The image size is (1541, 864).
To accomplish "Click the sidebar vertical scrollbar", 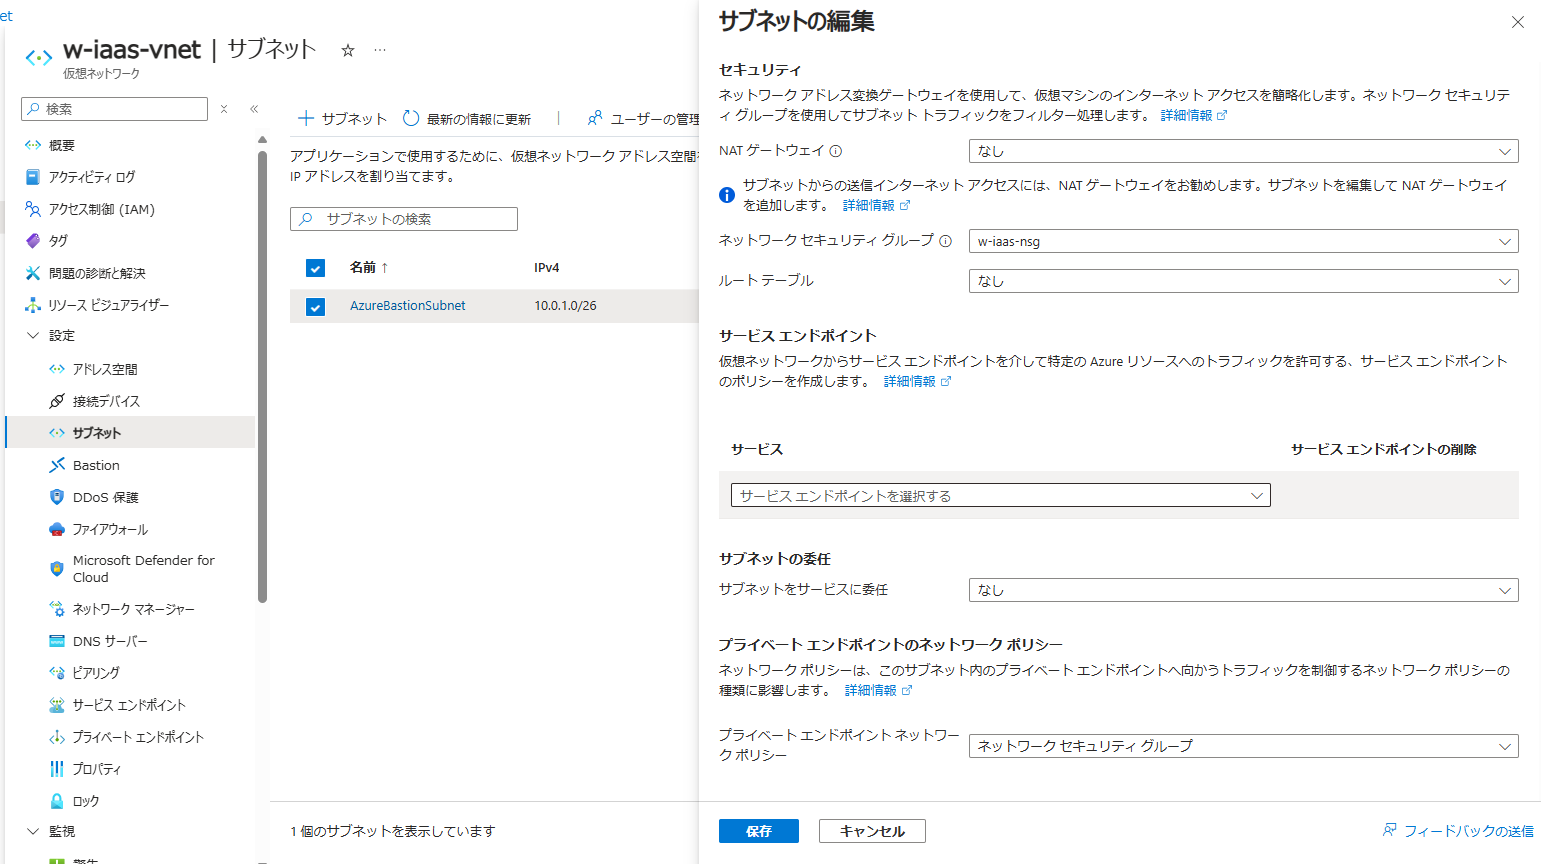I will point(262,377).
